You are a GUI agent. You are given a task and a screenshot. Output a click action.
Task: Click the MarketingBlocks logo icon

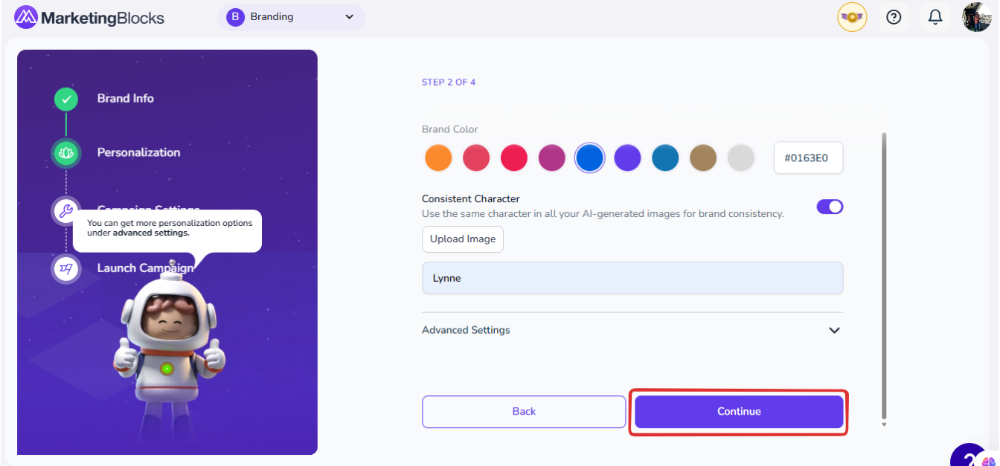coord(26,17)
